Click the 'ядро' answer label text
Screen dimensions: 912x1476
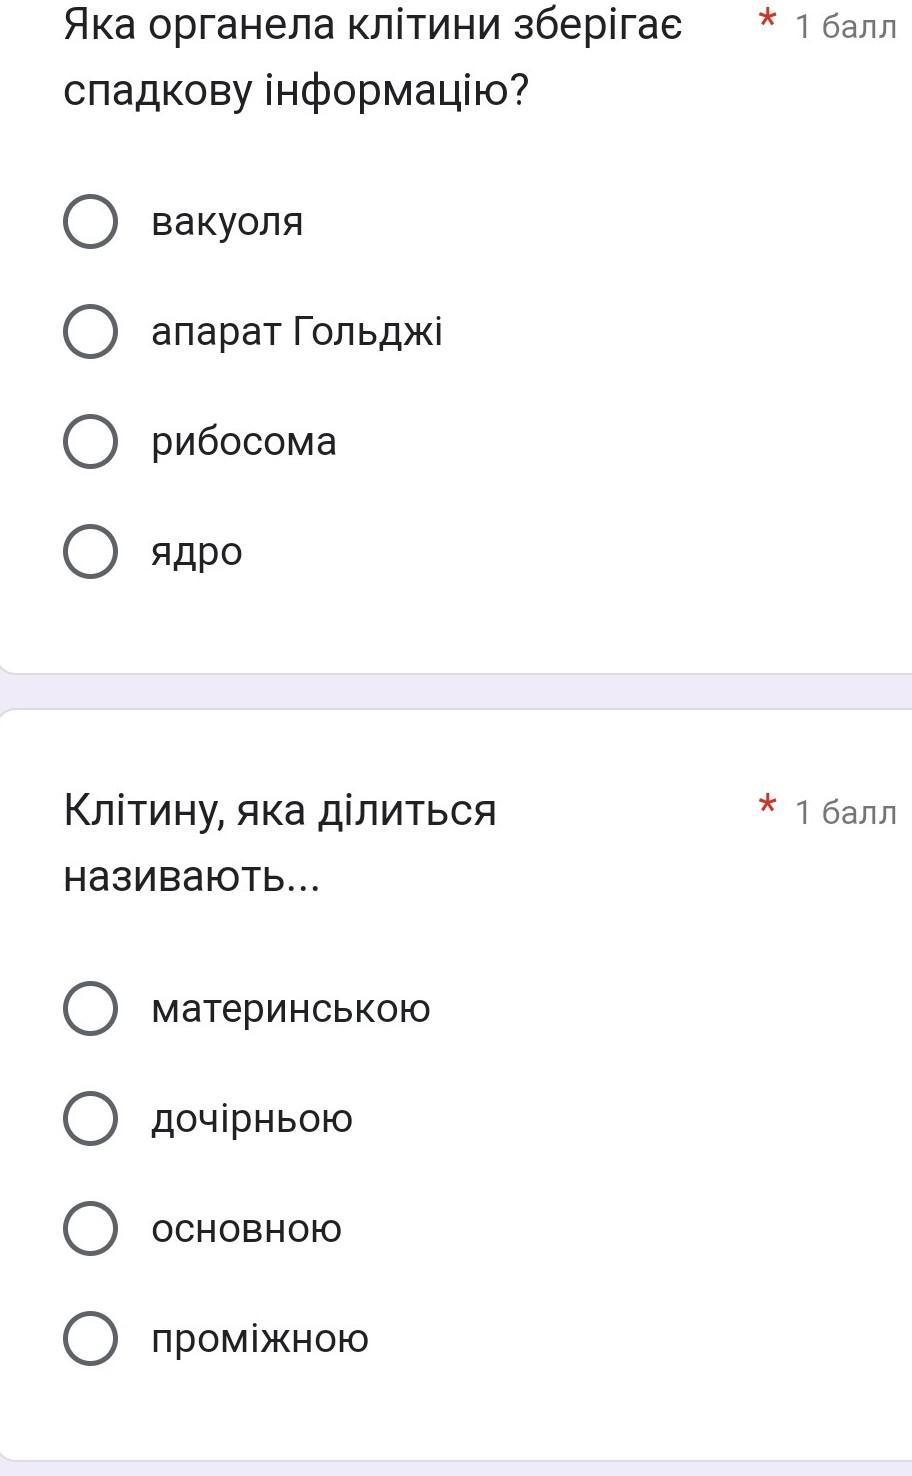pyautogui.click(x=197, y=552)
